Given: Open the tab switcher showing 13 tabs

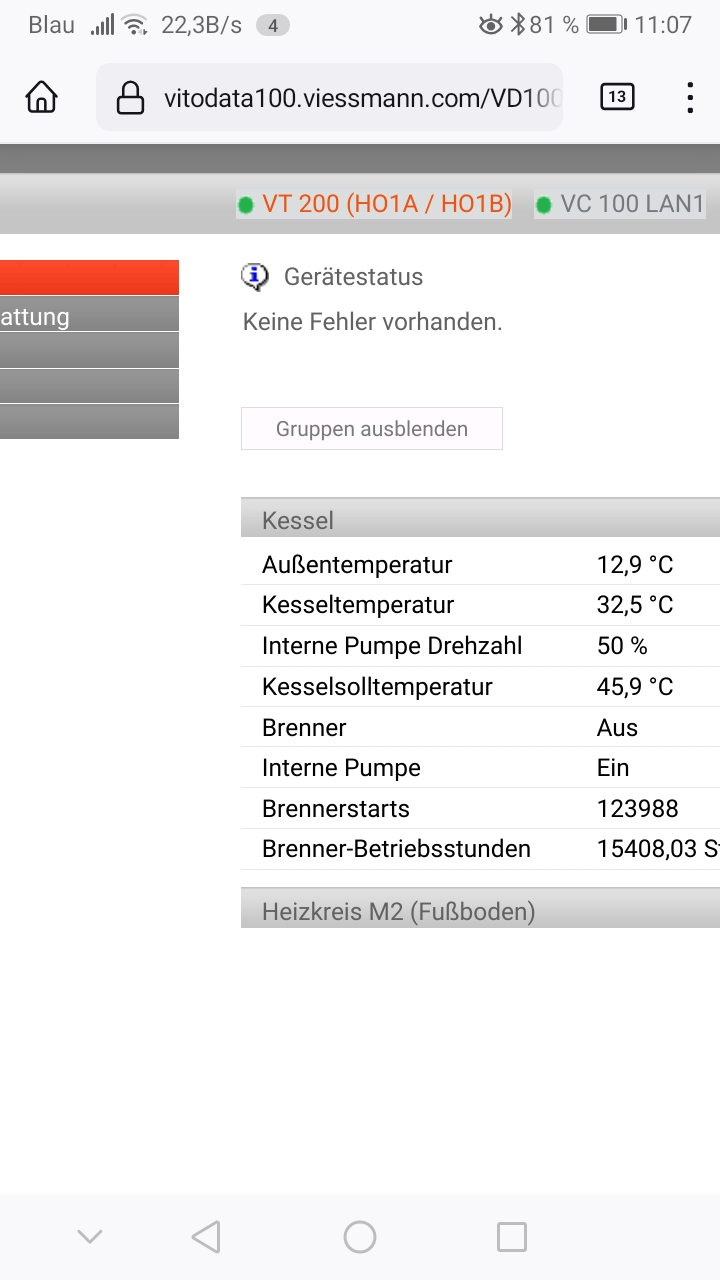Looking at the screenshot, I should point(616,97).
